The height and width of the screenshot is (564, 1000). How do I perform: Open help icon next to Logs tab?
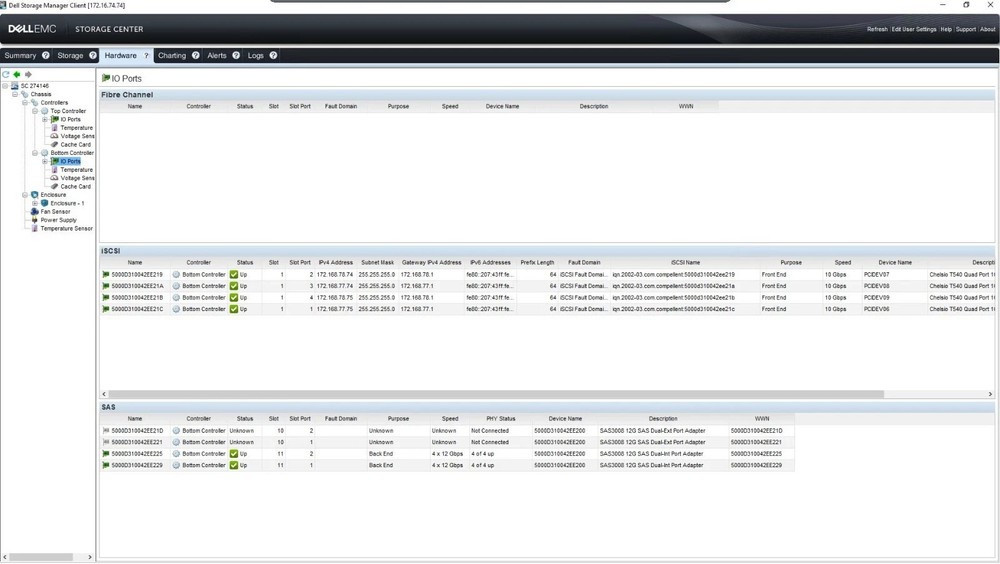(273, 56)
